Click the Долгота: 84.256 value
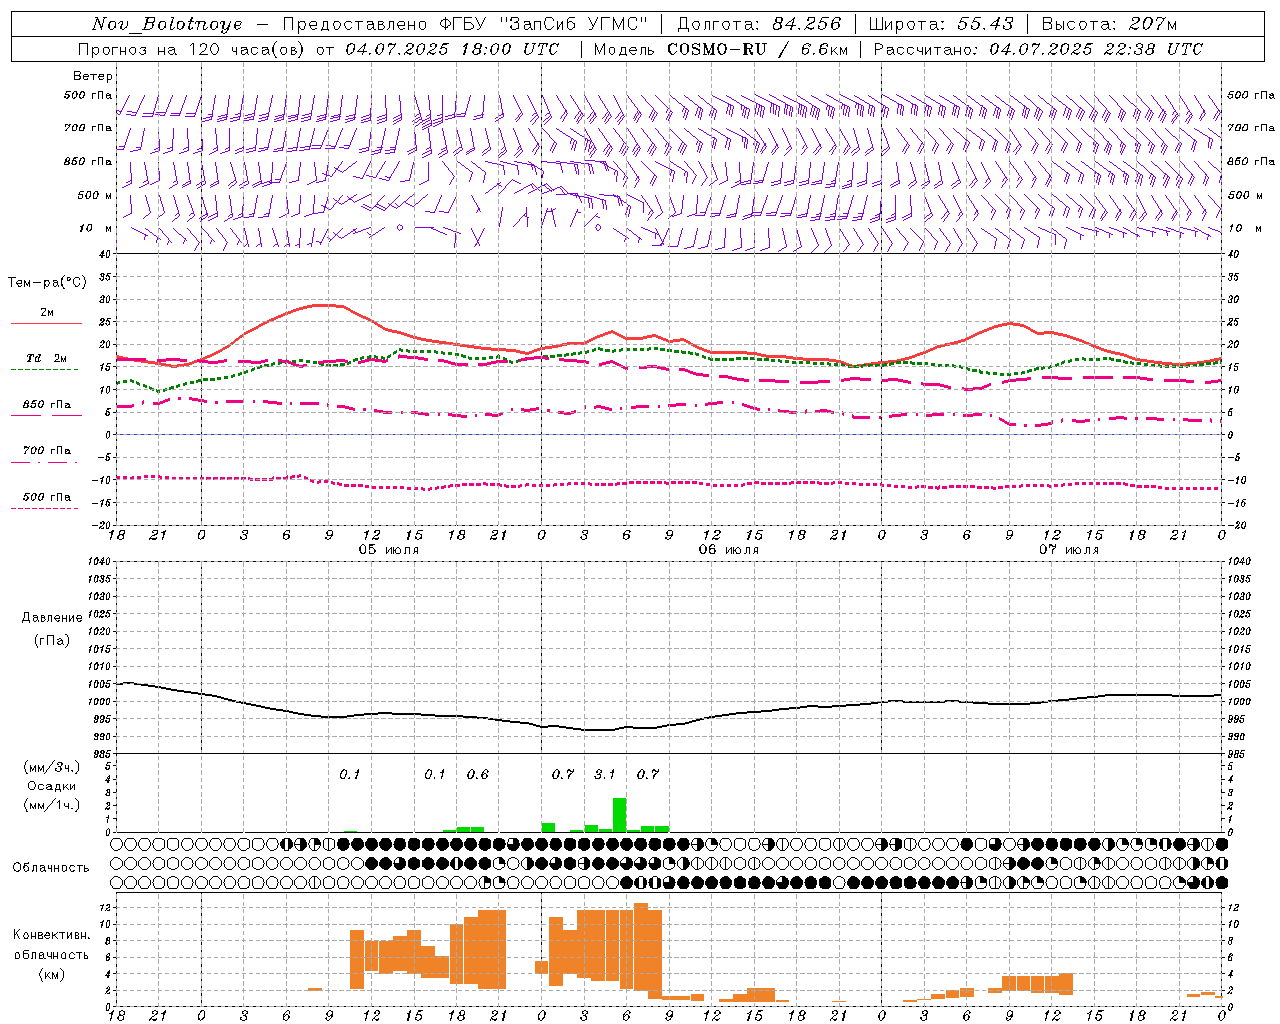This screenshot has width=1280, height=1024. (759, 24)
